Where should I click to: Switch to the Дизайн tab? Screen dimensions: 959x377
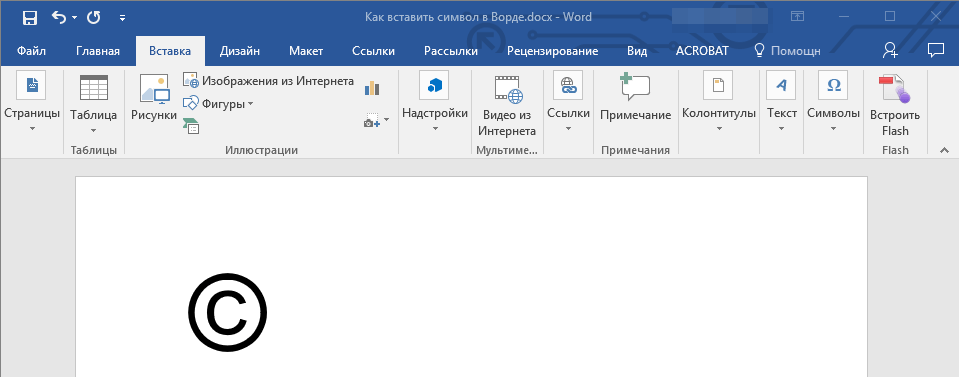240,51
